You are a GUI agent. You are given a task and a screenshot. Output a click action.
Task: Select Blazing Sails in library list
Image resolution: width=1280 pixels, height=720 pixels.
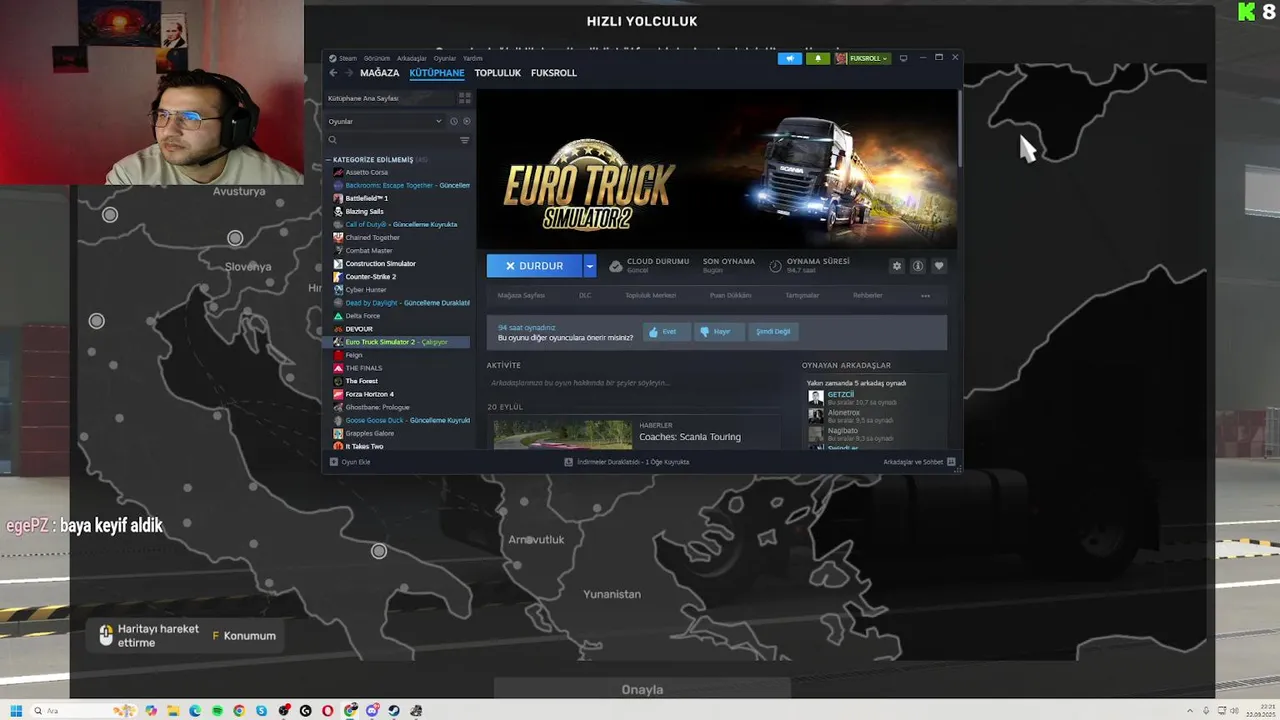(x=401, y=211)
